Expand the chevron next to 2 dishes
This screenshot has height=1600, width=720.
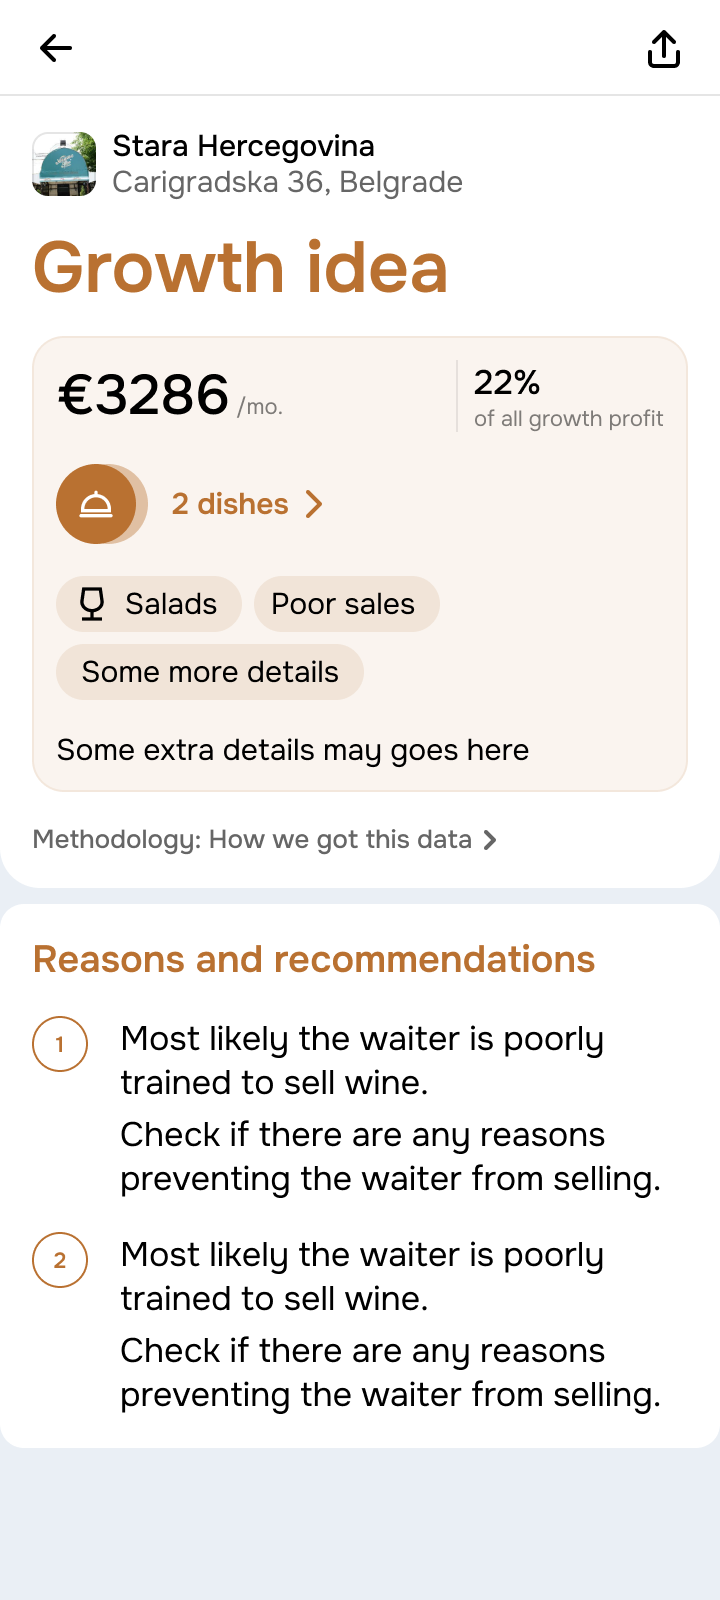[x=314, y=504]
